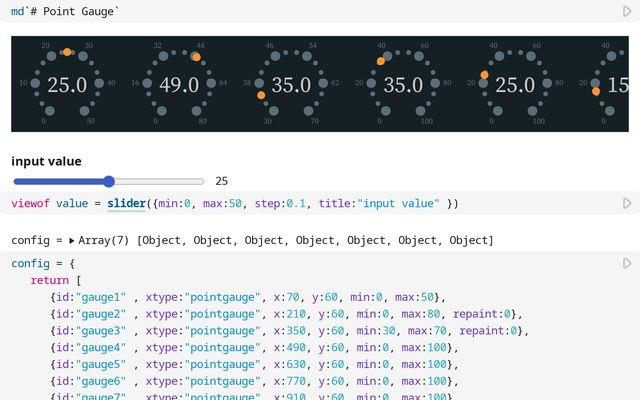Run the md Point Gauge cell
The image size is (640, 400).
coord(627,11)
